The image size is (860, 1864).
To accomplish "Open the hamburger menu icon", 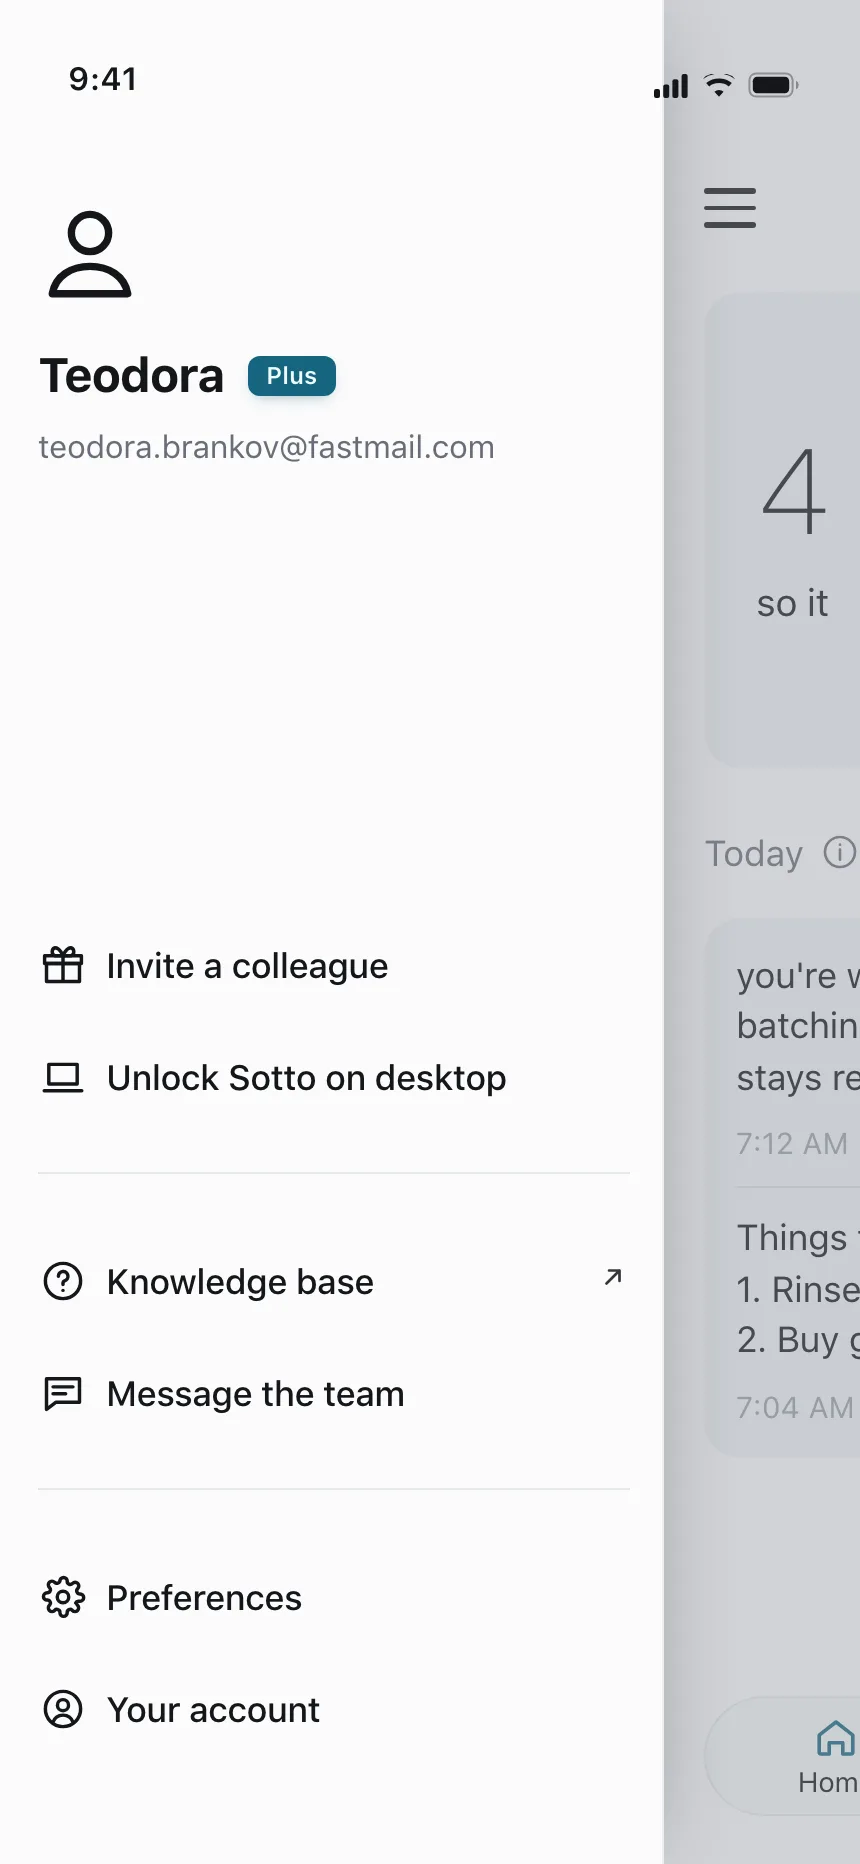I will (730, 208).
